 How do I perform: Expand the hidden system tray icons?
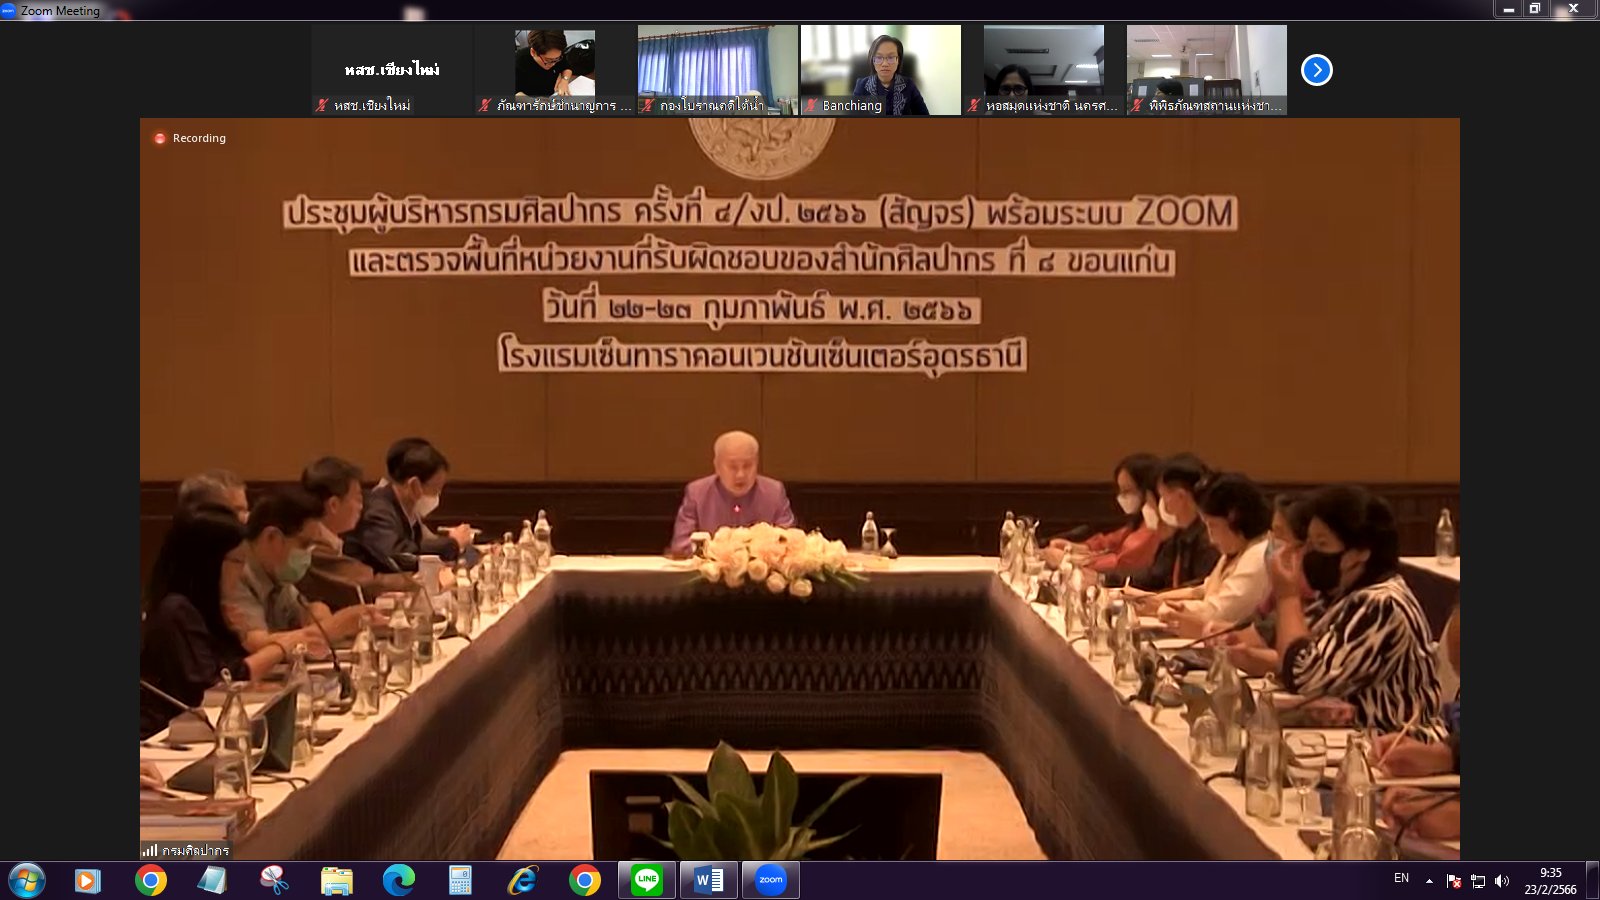click(x=1428, y=882)
